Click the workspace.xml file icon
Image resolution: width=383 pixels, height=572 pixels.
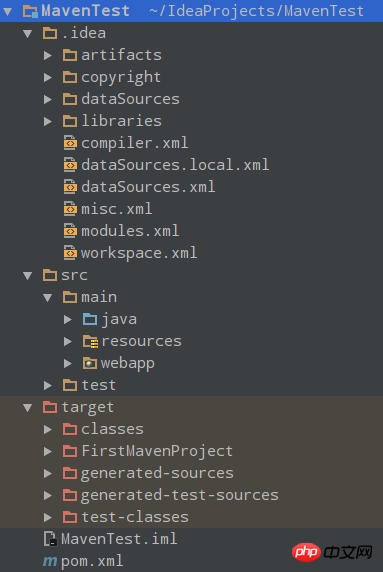(x=70, y=253)
